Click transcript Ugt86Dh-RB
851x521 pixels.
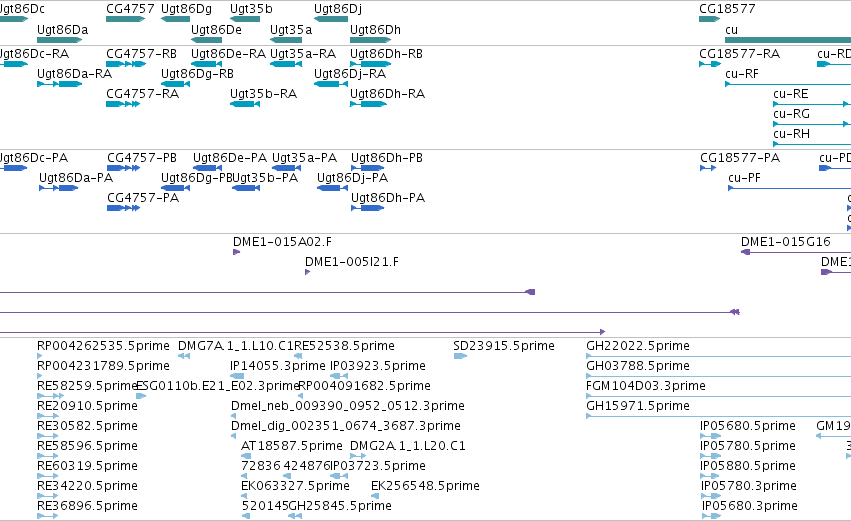pyautogui.click(x=386, y=54)
